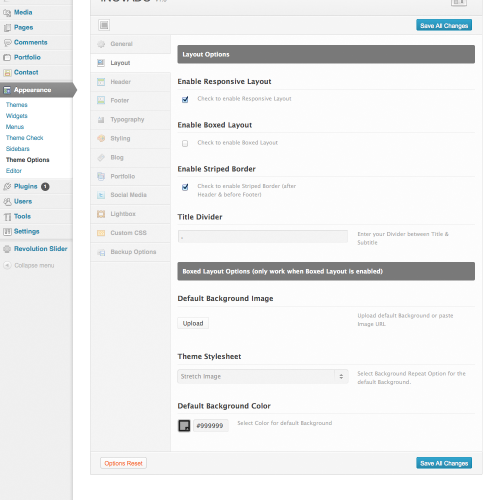Image resolution: width=500 pixels, height=500 pixels.
Task: Open the default background color swatch
Action: click(x=184, y=426)
